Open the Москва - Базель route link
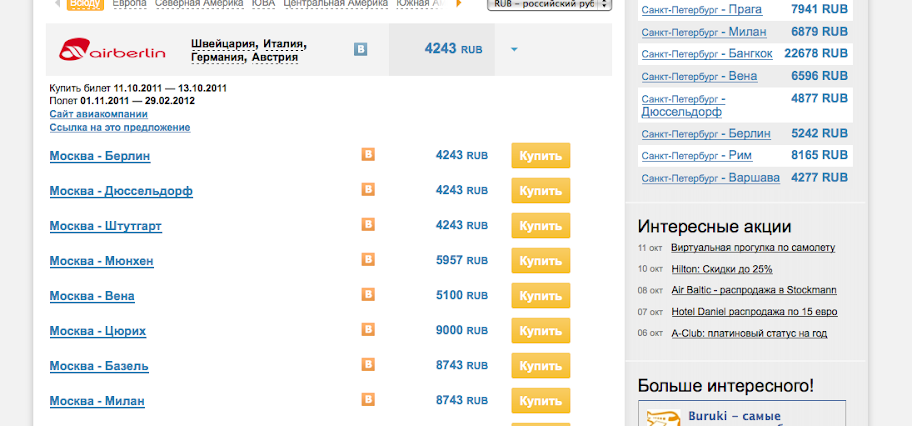The image size is (912, 426). click(99, 365)
